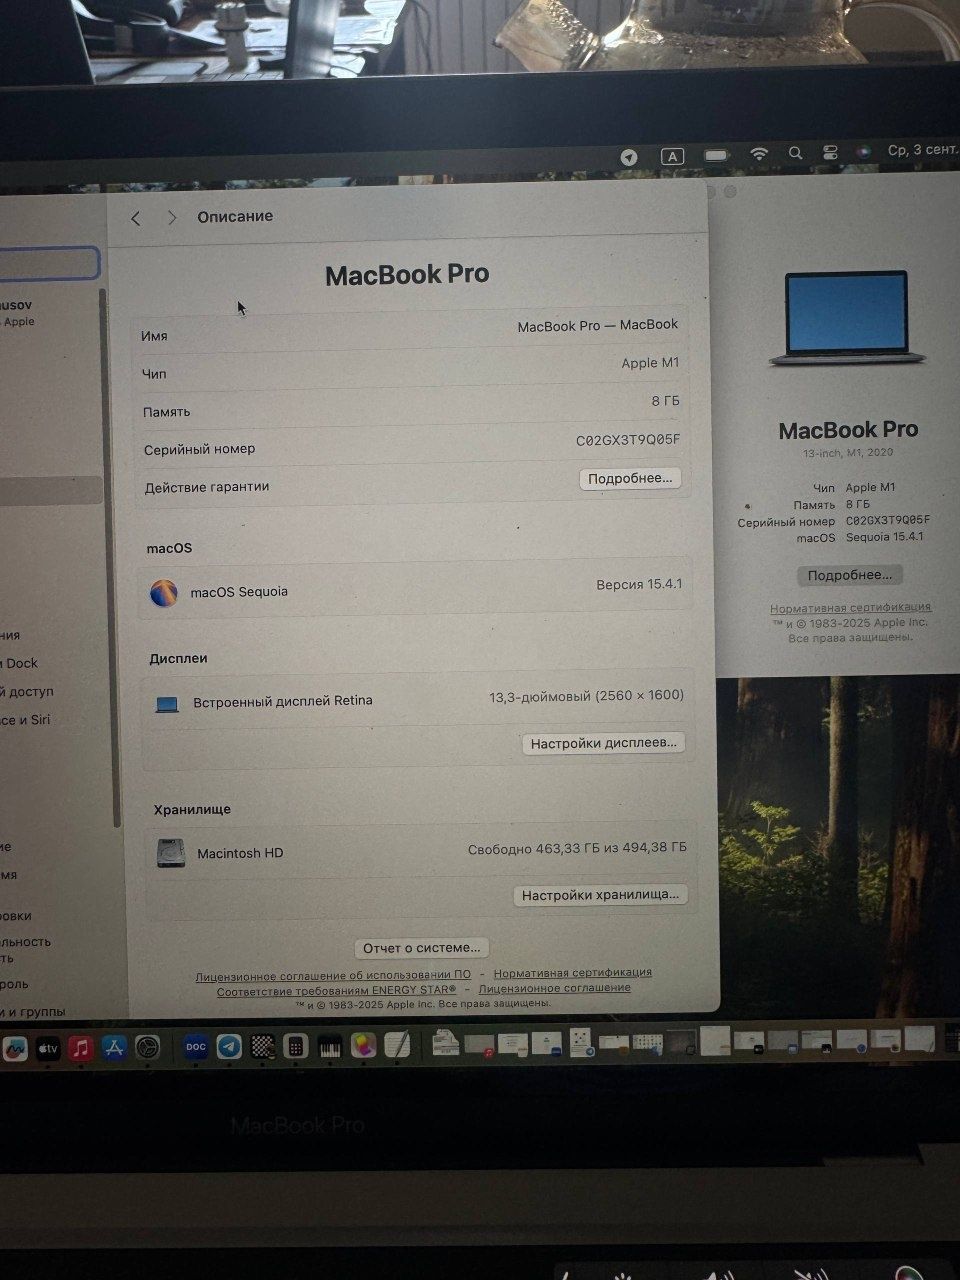960x1280 pixels.
Task: Click the computer name MacBook Pro — MacBook
Action: pyautogui.click(x=598, y=325)
